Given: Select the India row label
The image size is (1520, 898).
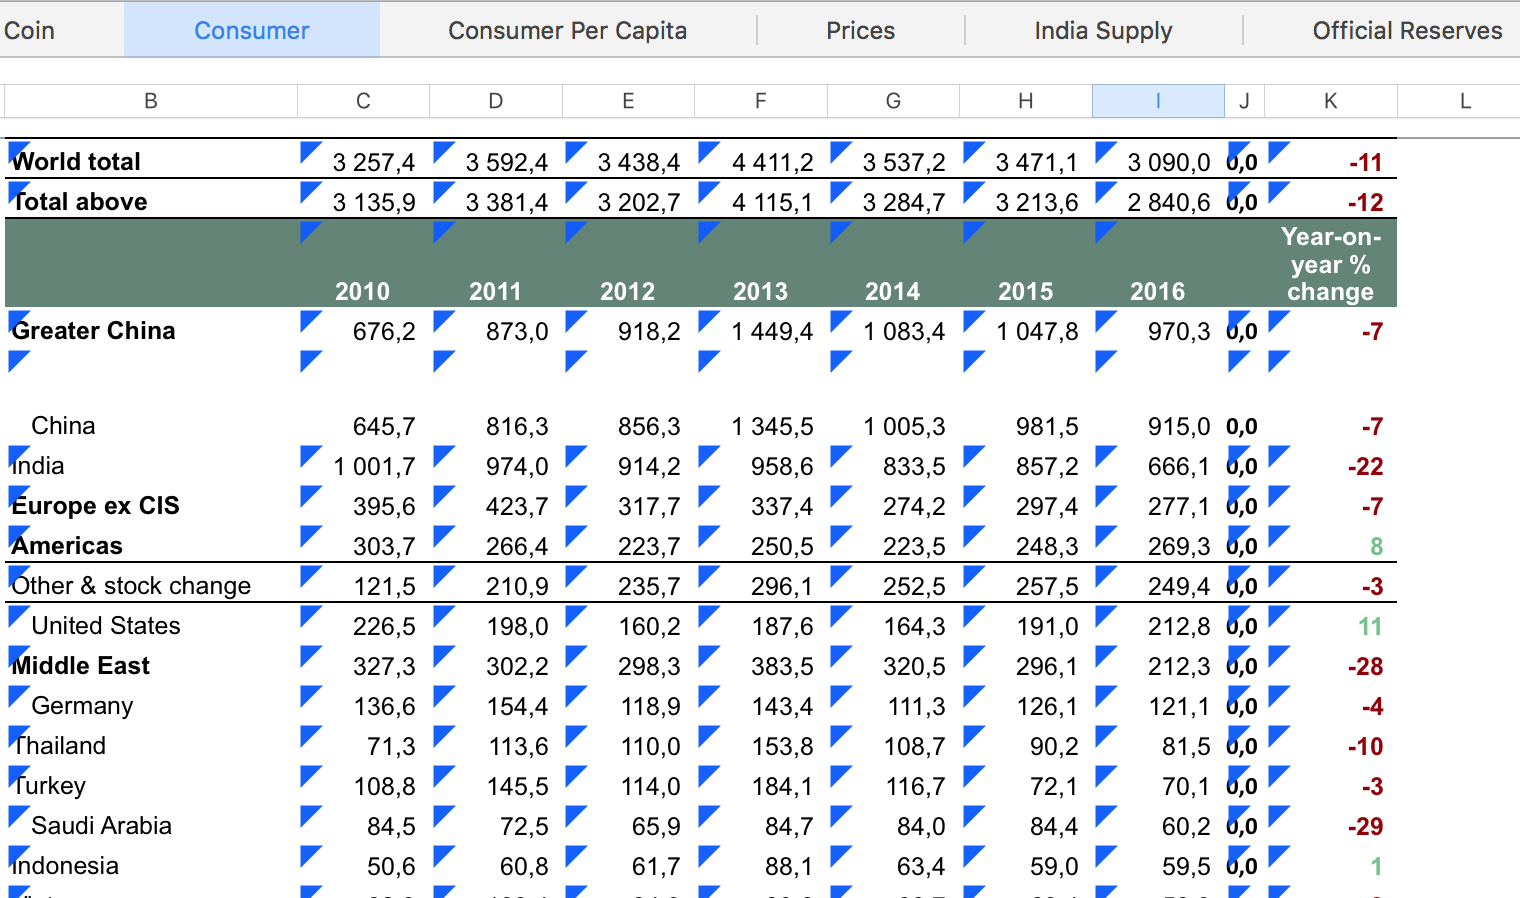Looking at the screenshot, I should (x=38, y=466).
